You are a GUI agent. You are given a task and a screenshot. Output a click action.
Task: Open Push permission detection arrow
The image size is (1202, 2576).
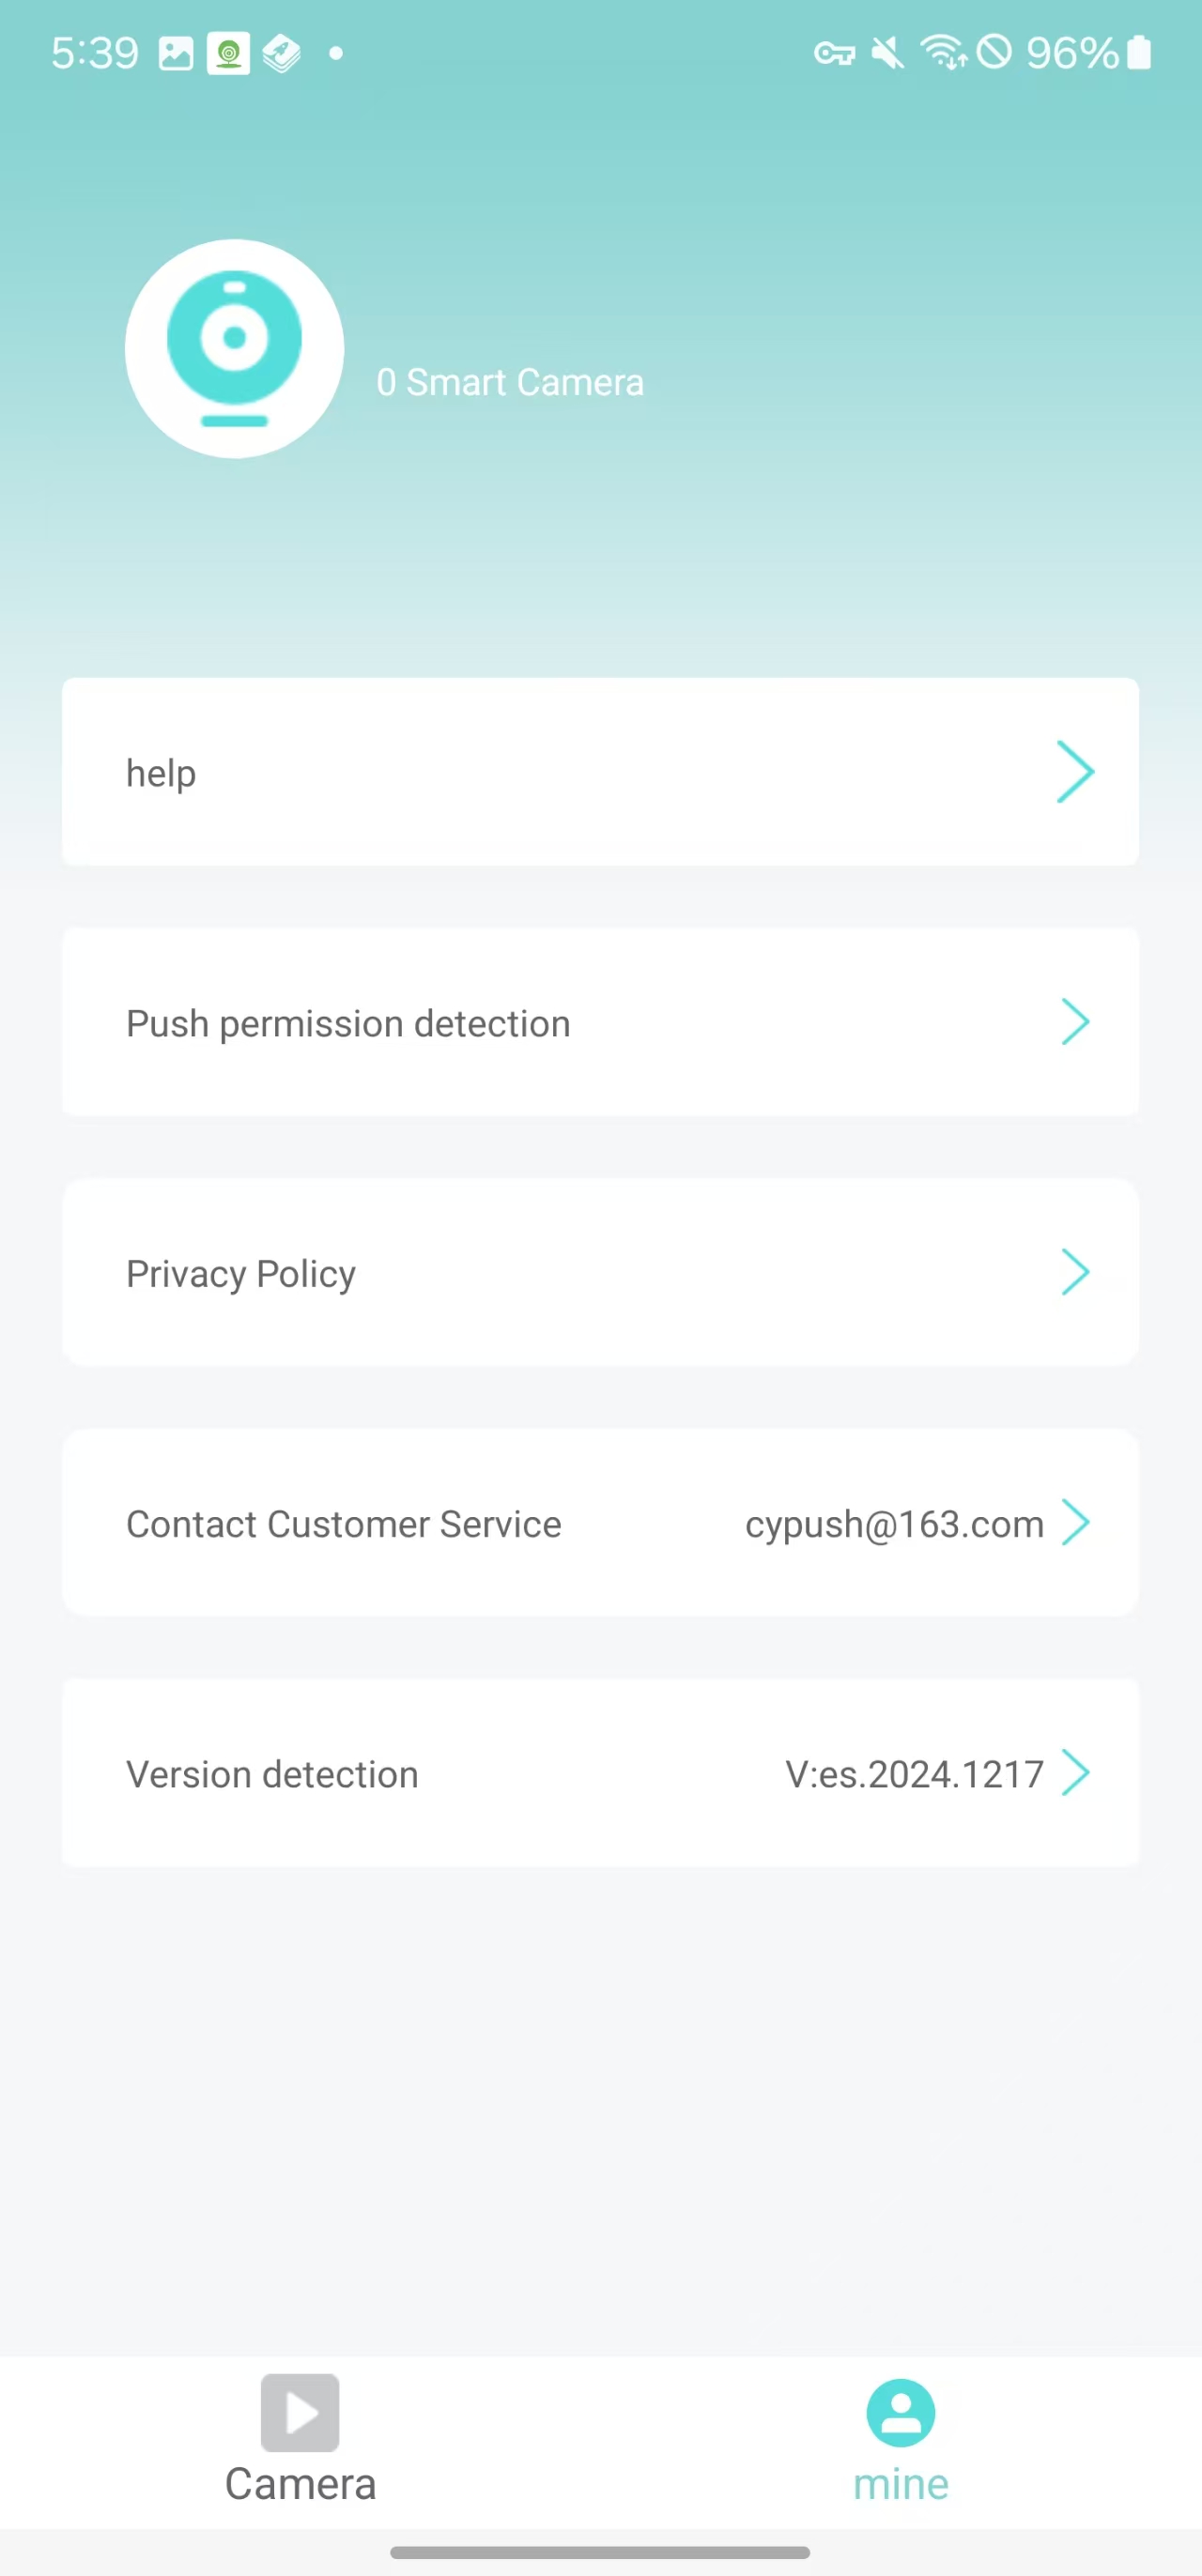point(1075,1022)
